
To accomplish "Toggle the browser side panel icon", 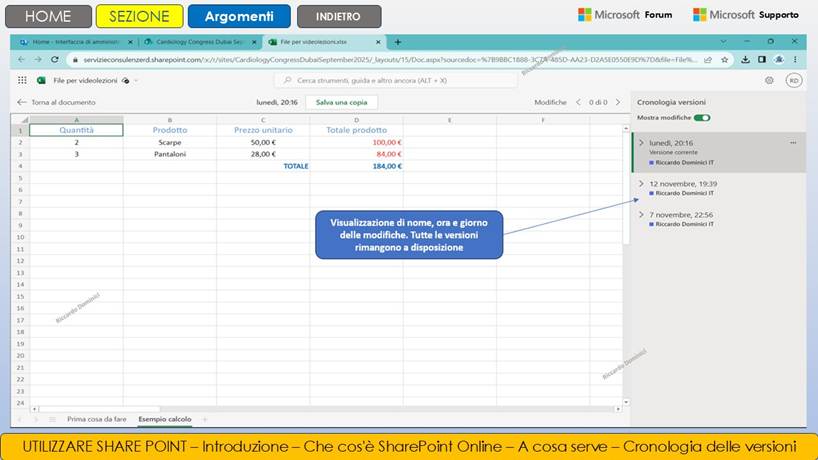I will pyautogui.click(x=762, y=60).
